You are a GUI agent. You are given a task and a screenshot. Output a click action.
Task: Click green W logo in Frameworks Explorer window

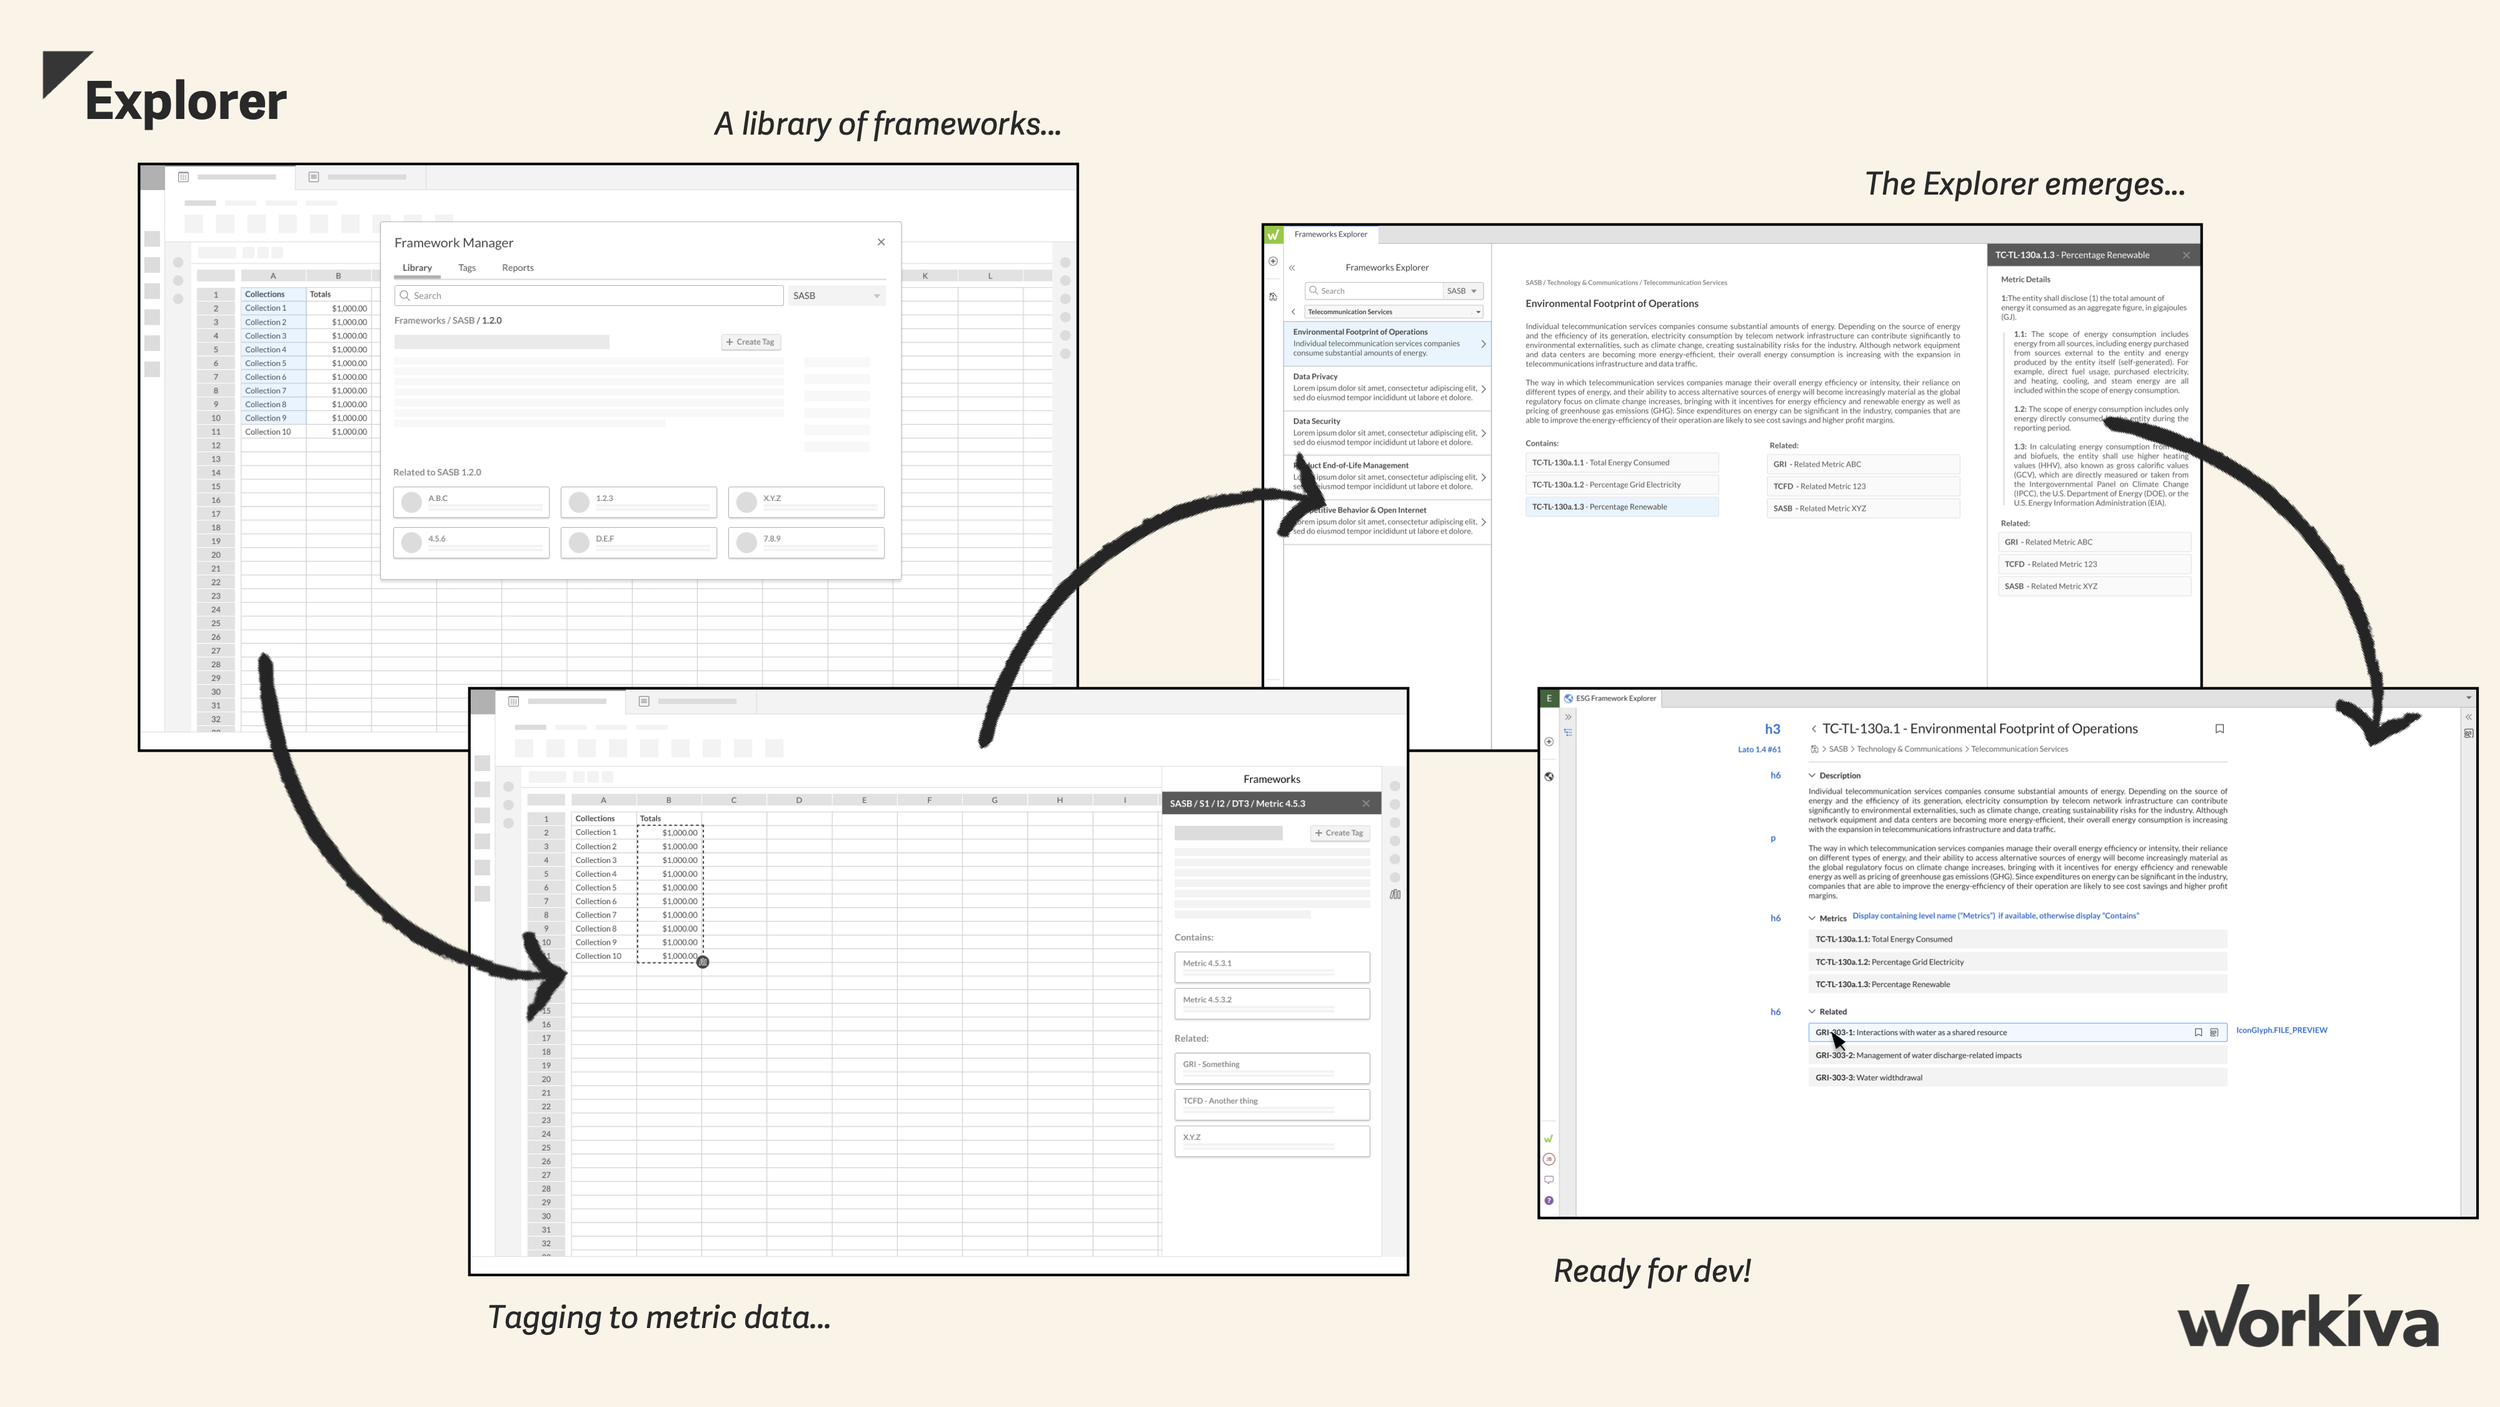(x=1273, y=235)
